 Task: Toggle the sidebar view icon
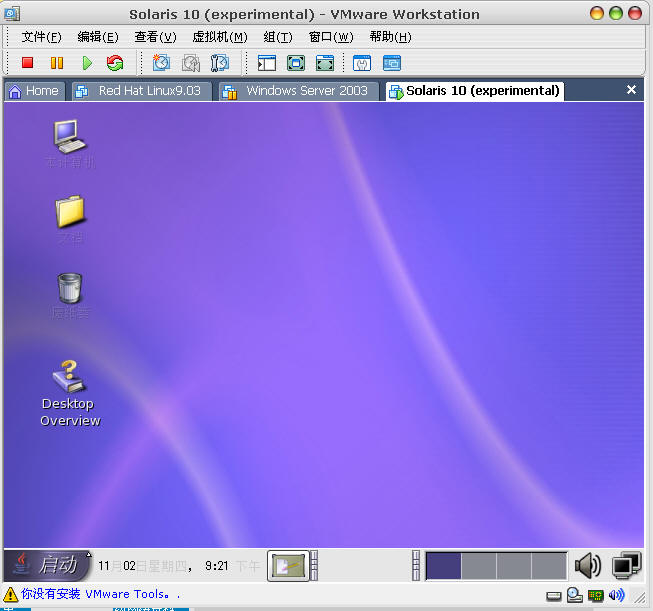267,63
